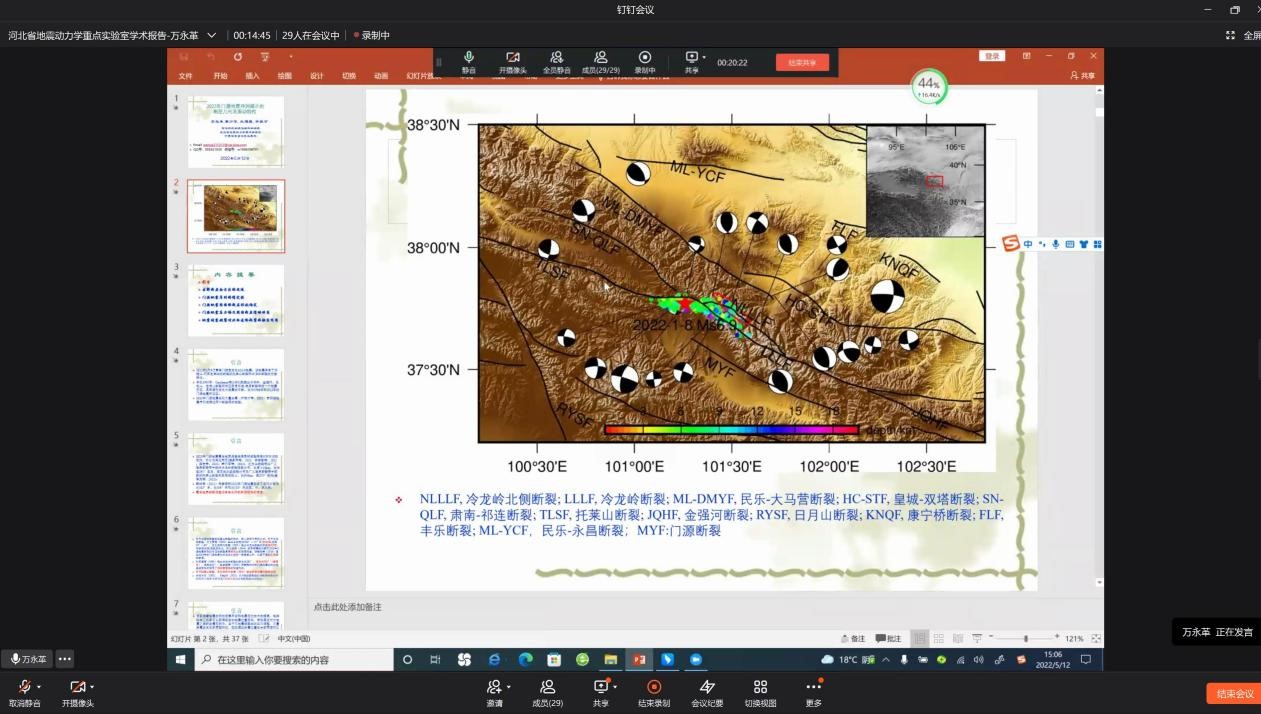Open the 插入 ribbon tab
The height and width of the screenshot is (714, 1261).
click(x=252, y=76)
